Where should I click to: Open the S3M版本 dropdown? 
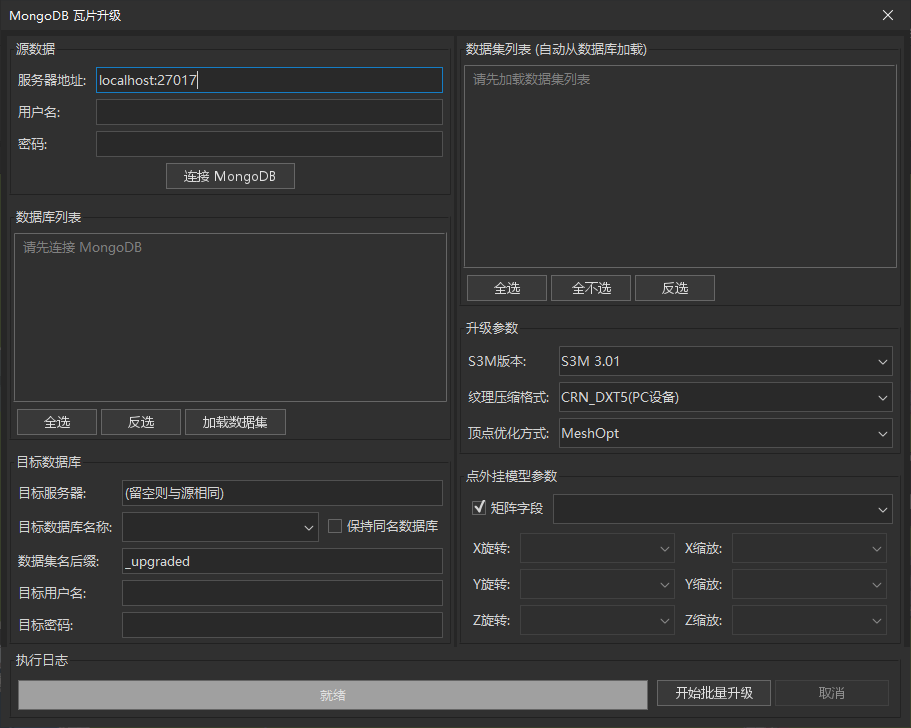[x=726, y=361]
